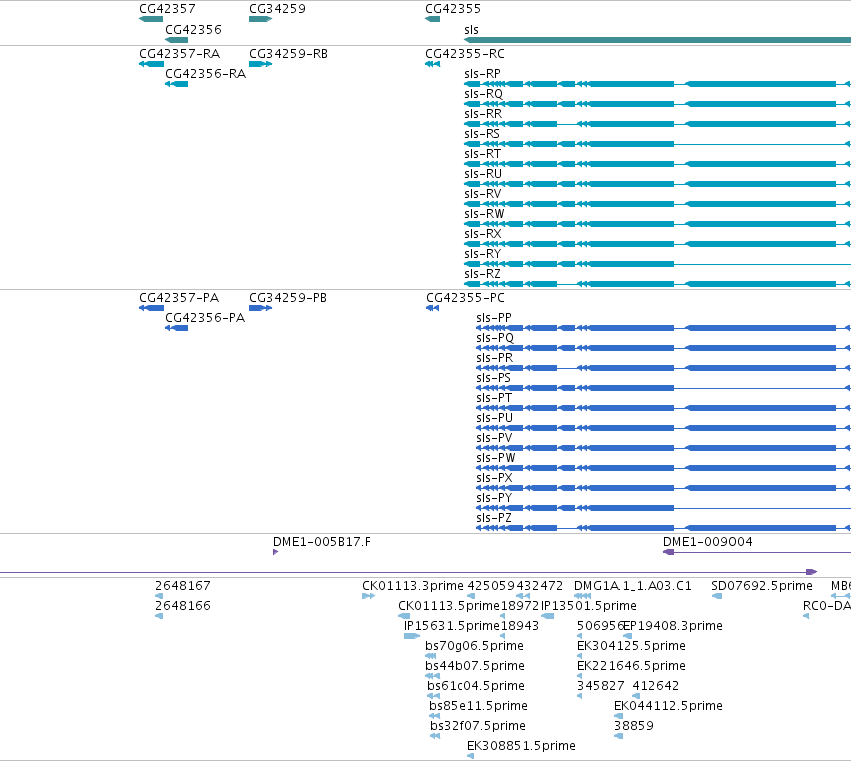Select bs61c04.5prime EST

tap(475, 686)
